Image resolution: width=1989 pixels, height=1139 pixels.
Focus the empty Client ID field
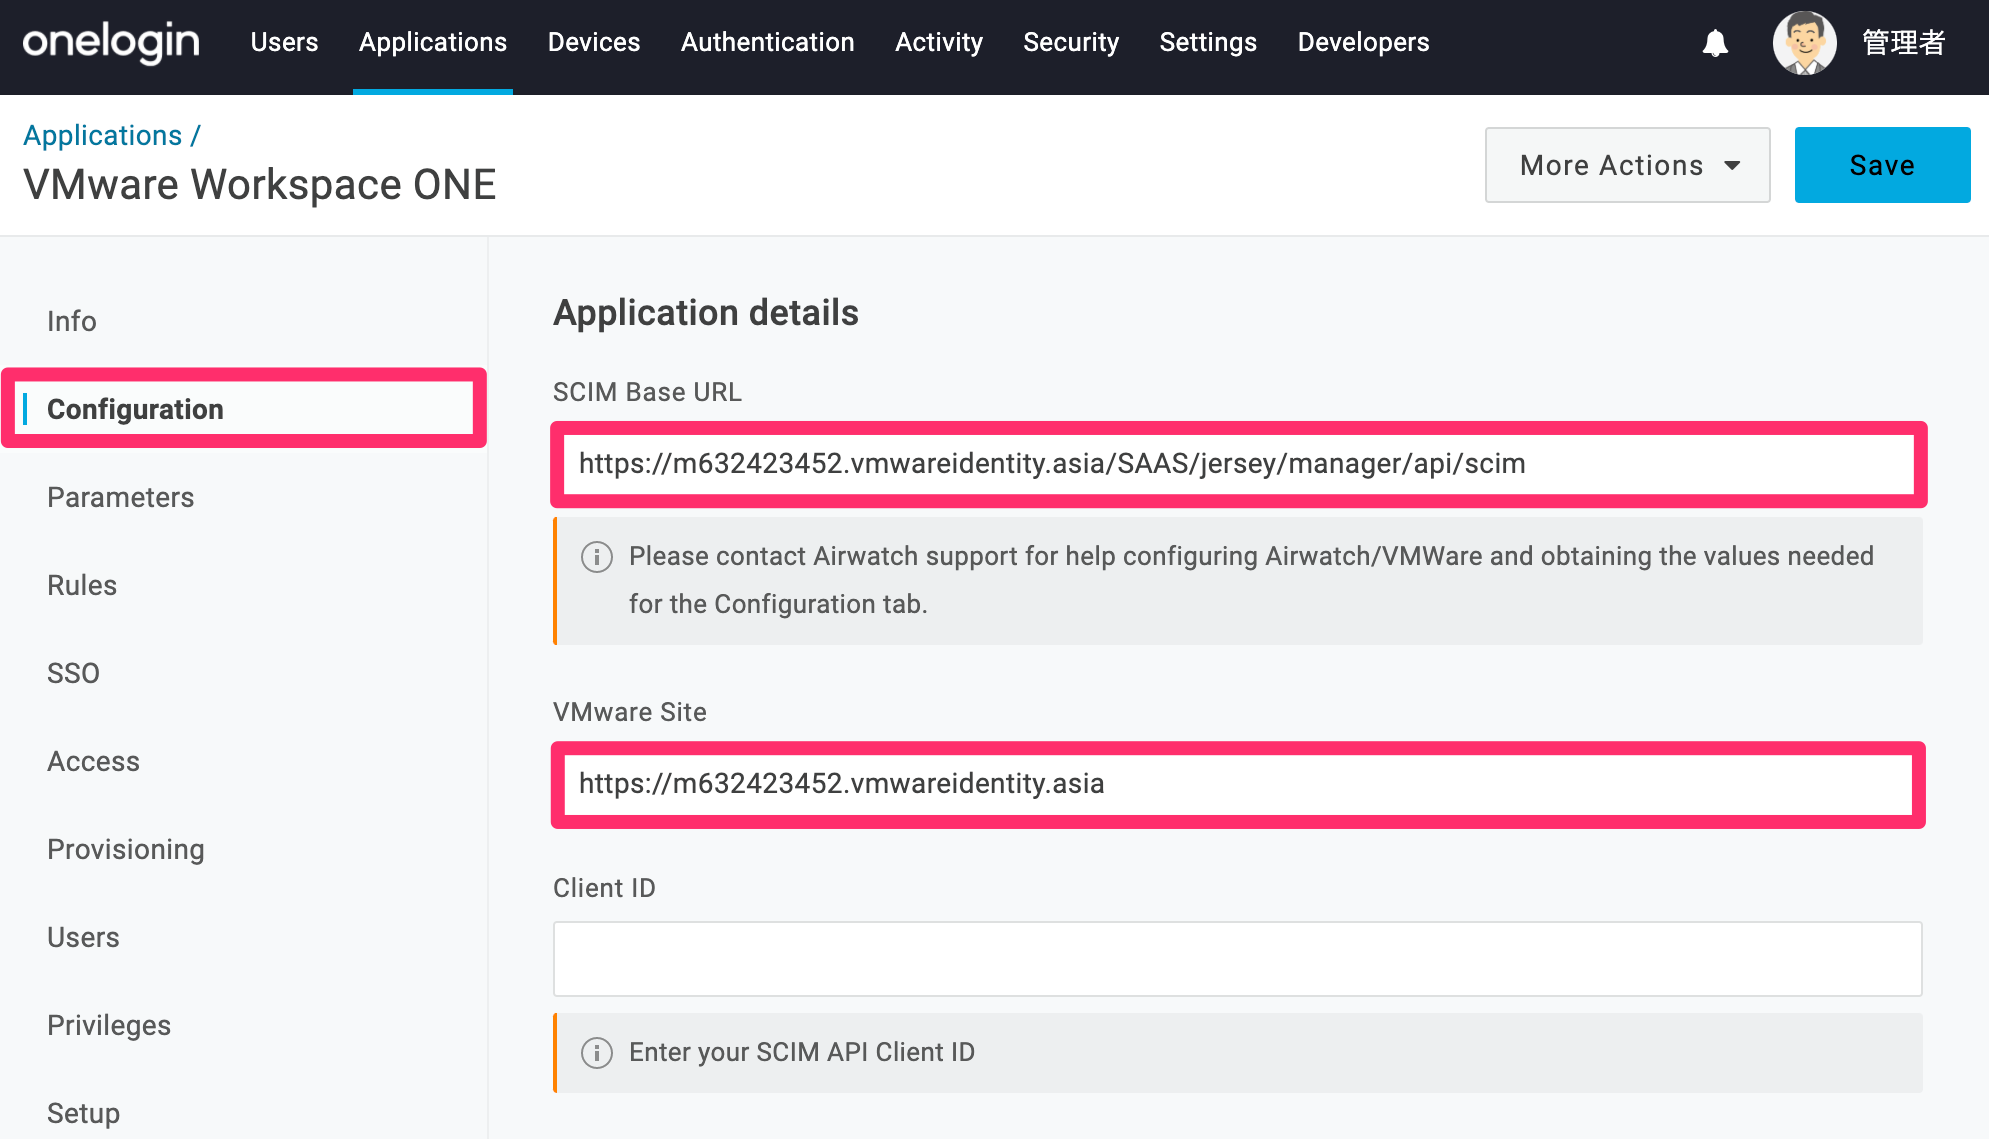click(x=1238, y=959)
